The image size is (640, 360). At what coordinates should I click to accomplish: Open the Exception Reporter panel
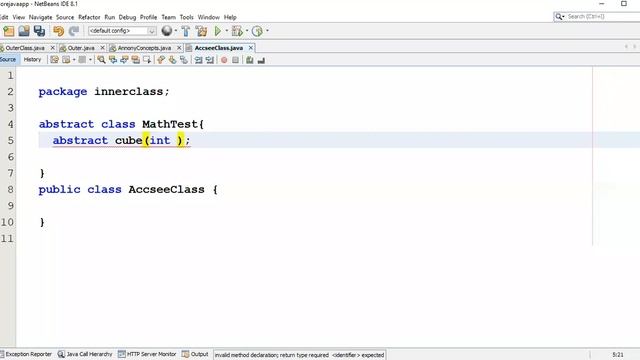26,354
